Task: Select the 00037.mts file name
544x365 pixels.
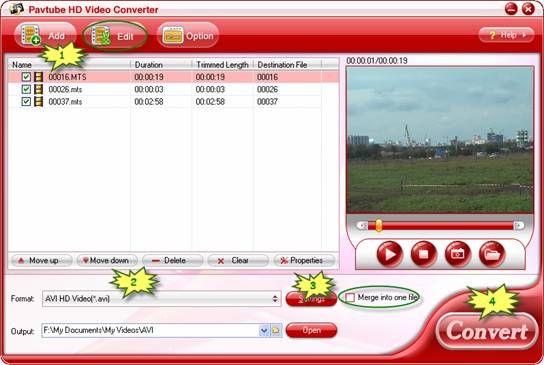Action: click(65, 102)
